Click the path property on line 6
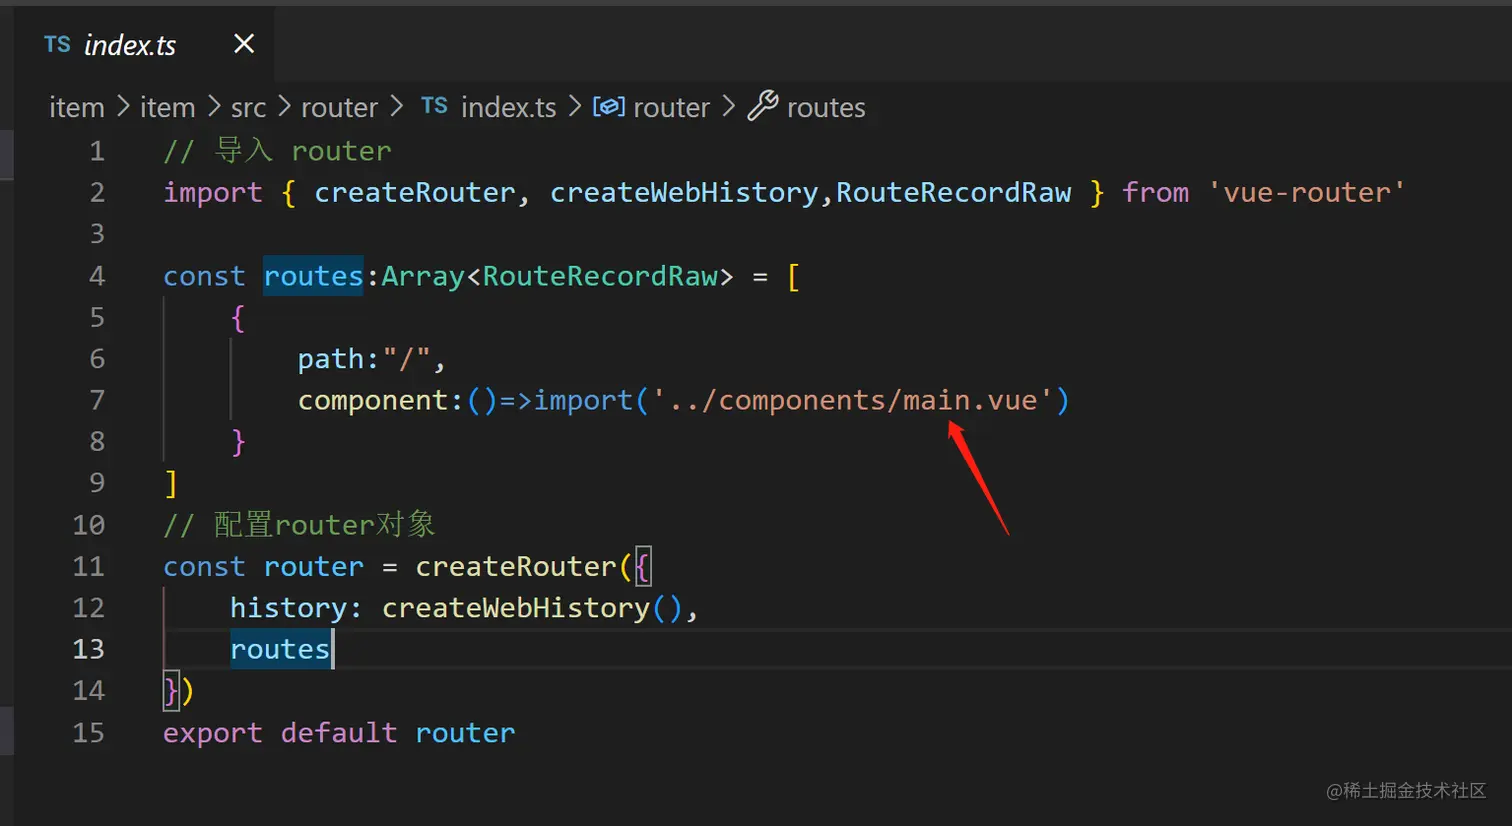The width and height of the screenshot is (1512, 826). (331, 359)
